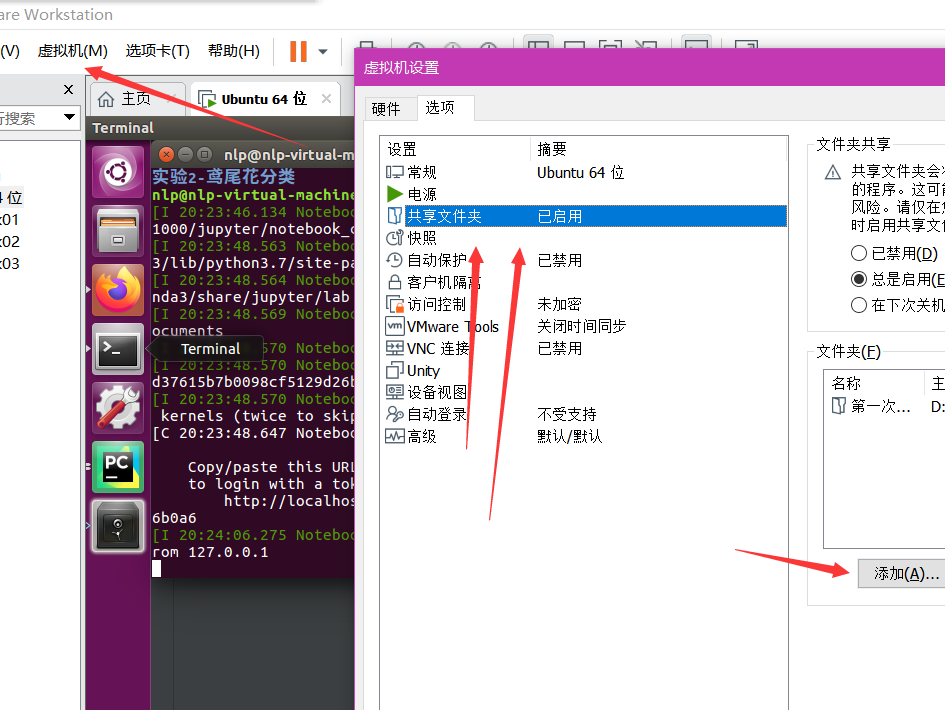Image resolution: width=945 pixels, height=710 pixels.
Task: Open the 虚拟机(M) menu
Action: 72,51
